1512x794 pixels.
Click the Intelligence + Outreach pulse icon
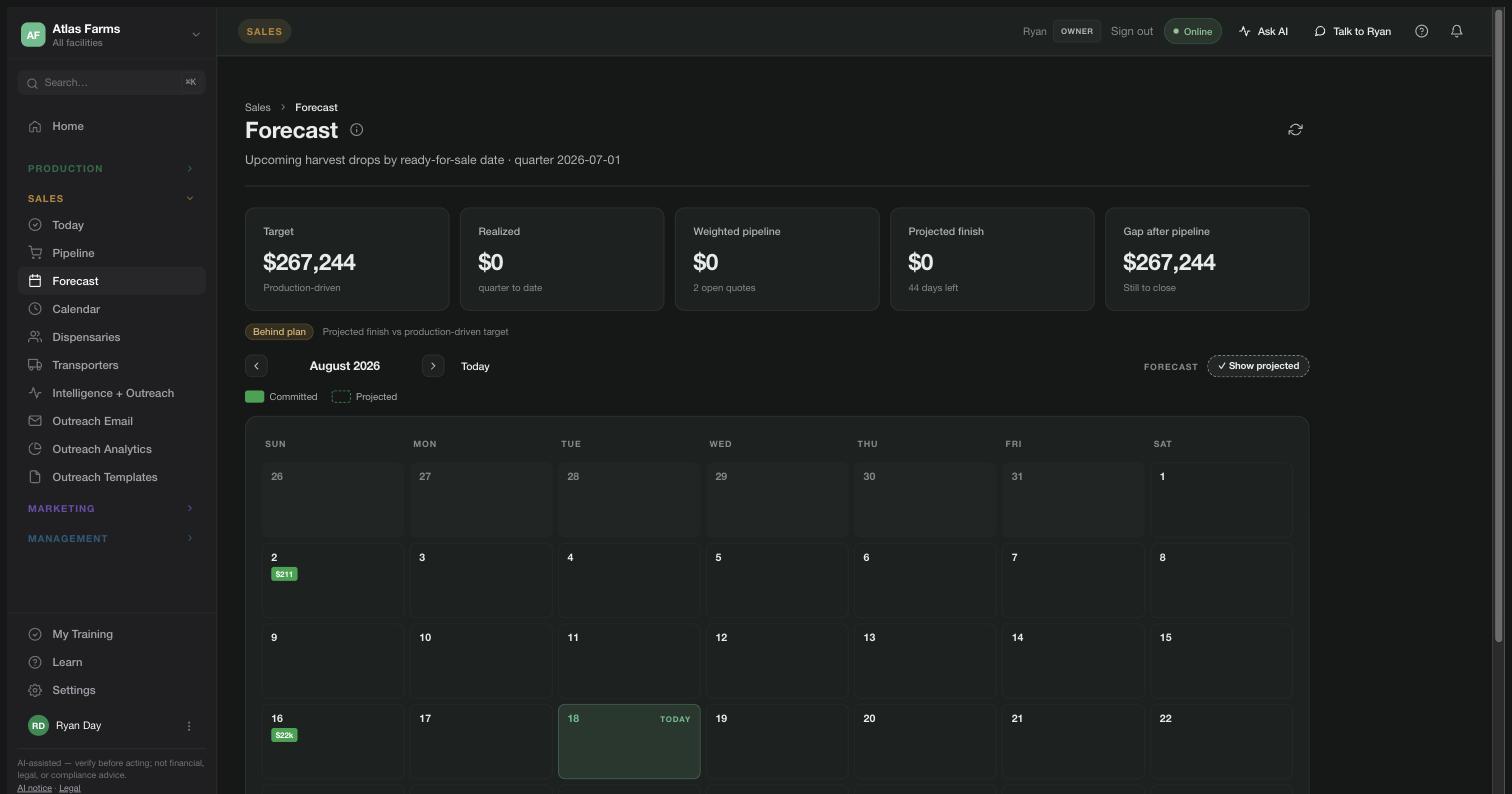tap(35, 393)
